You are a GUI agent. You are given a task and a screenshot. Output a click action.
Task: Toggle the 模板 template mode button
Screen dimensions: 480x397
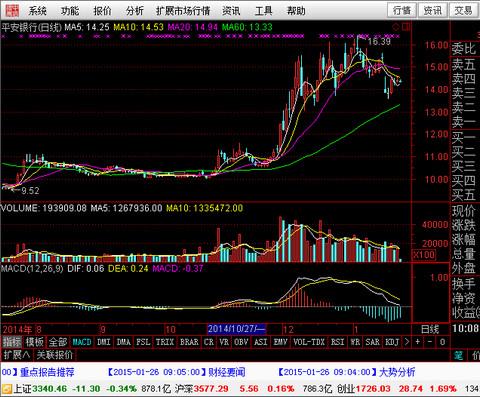(x=35, y=342)
